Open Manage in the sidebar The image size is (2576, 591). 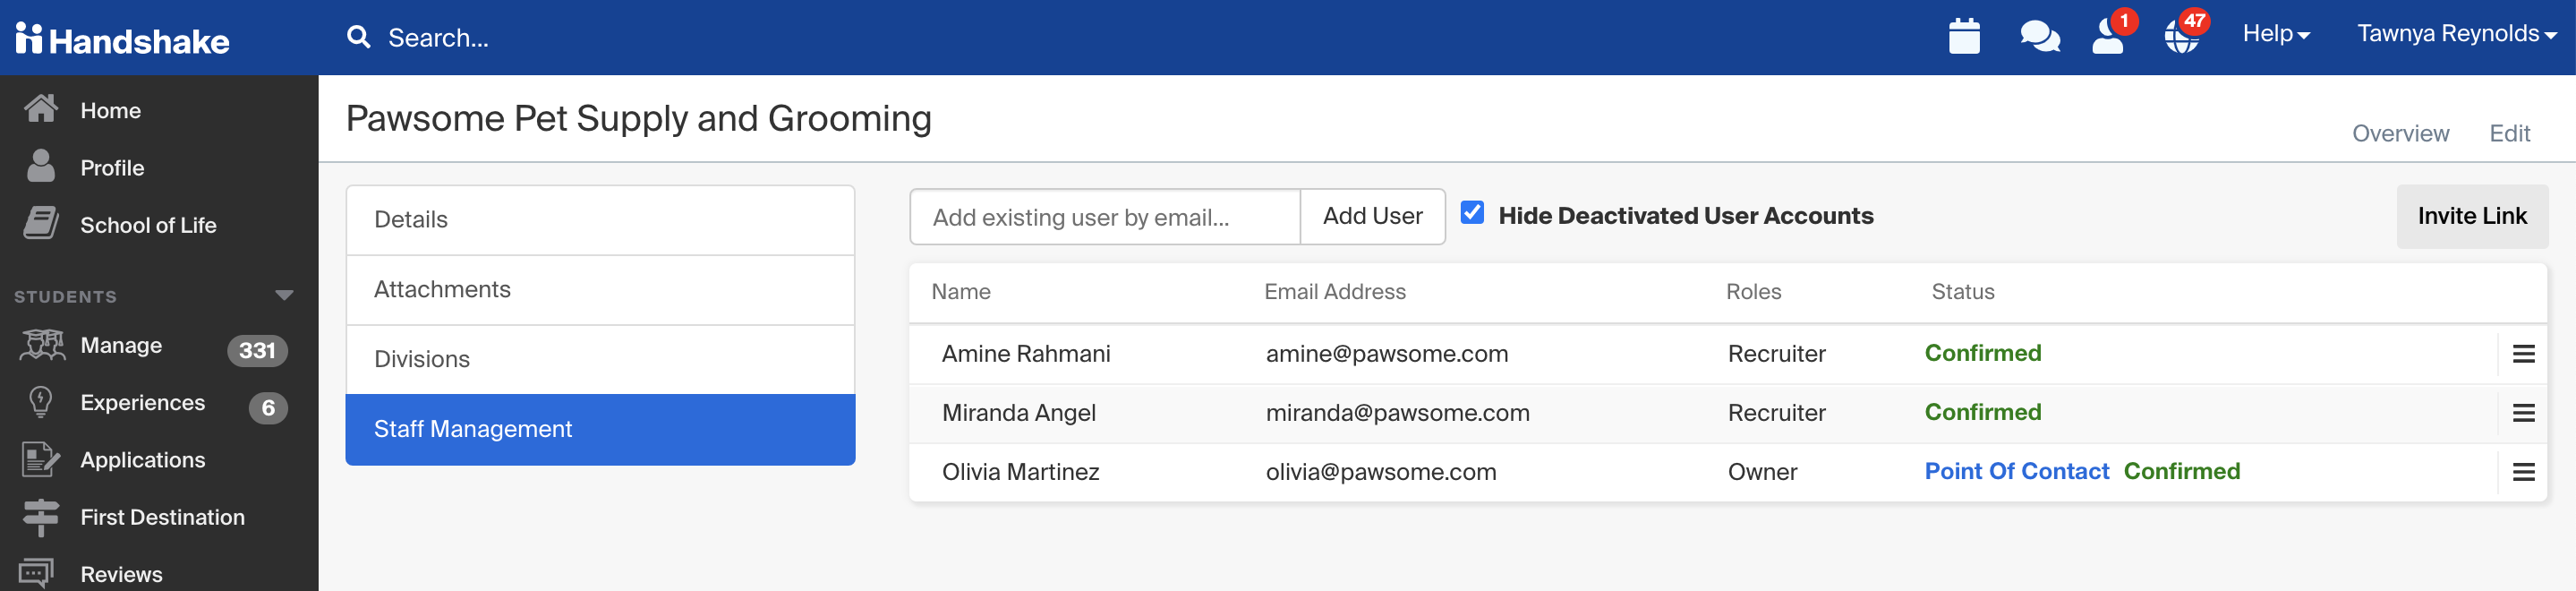pyautogui.click(x=121, y=346)
